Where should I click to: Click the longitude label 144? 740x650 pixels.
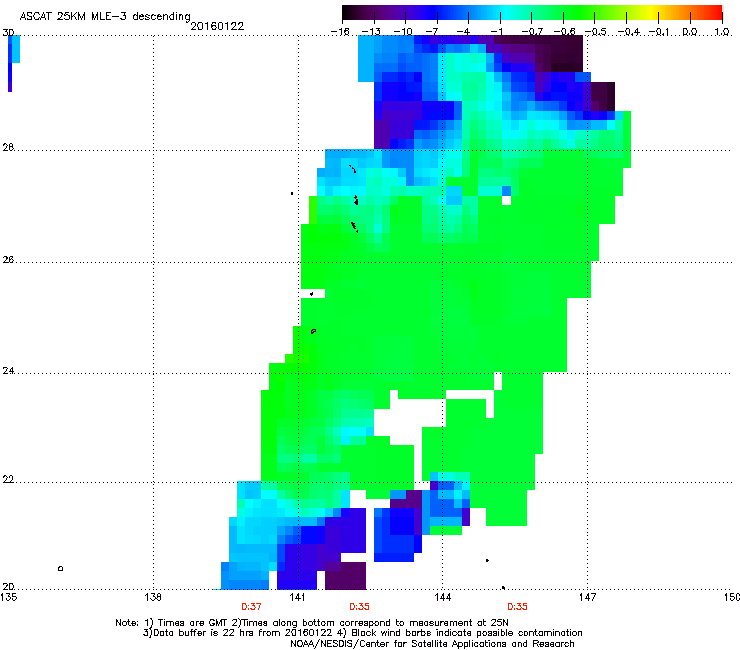pyautogui.click(x=443, y=597)
